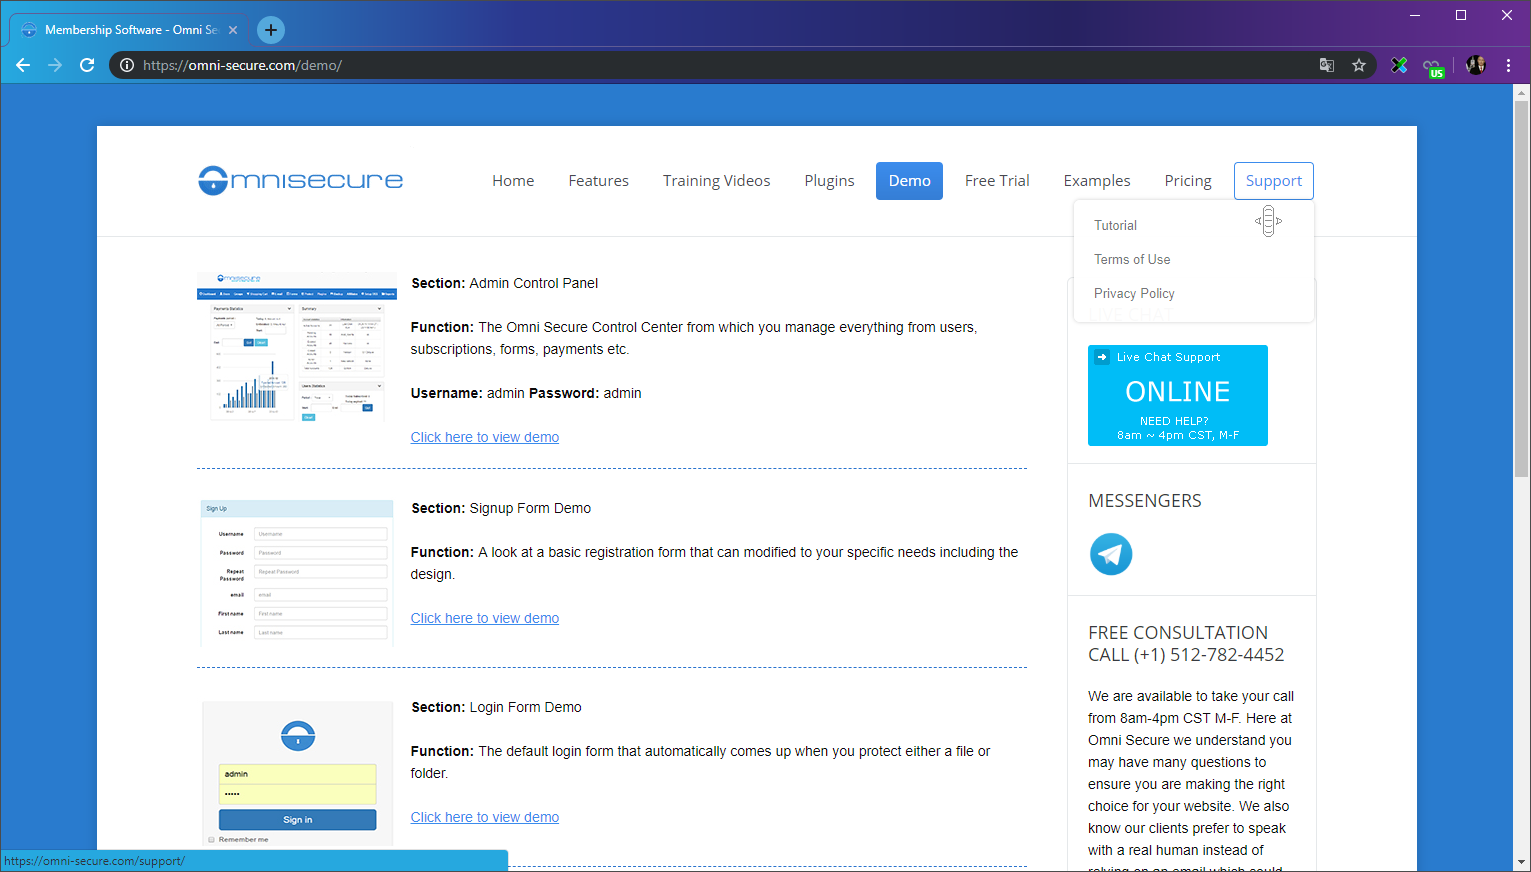The width and height of the screenshot is (1531, 872).
Task: Minimize the browser window
Action: [x=1415, y=15]
